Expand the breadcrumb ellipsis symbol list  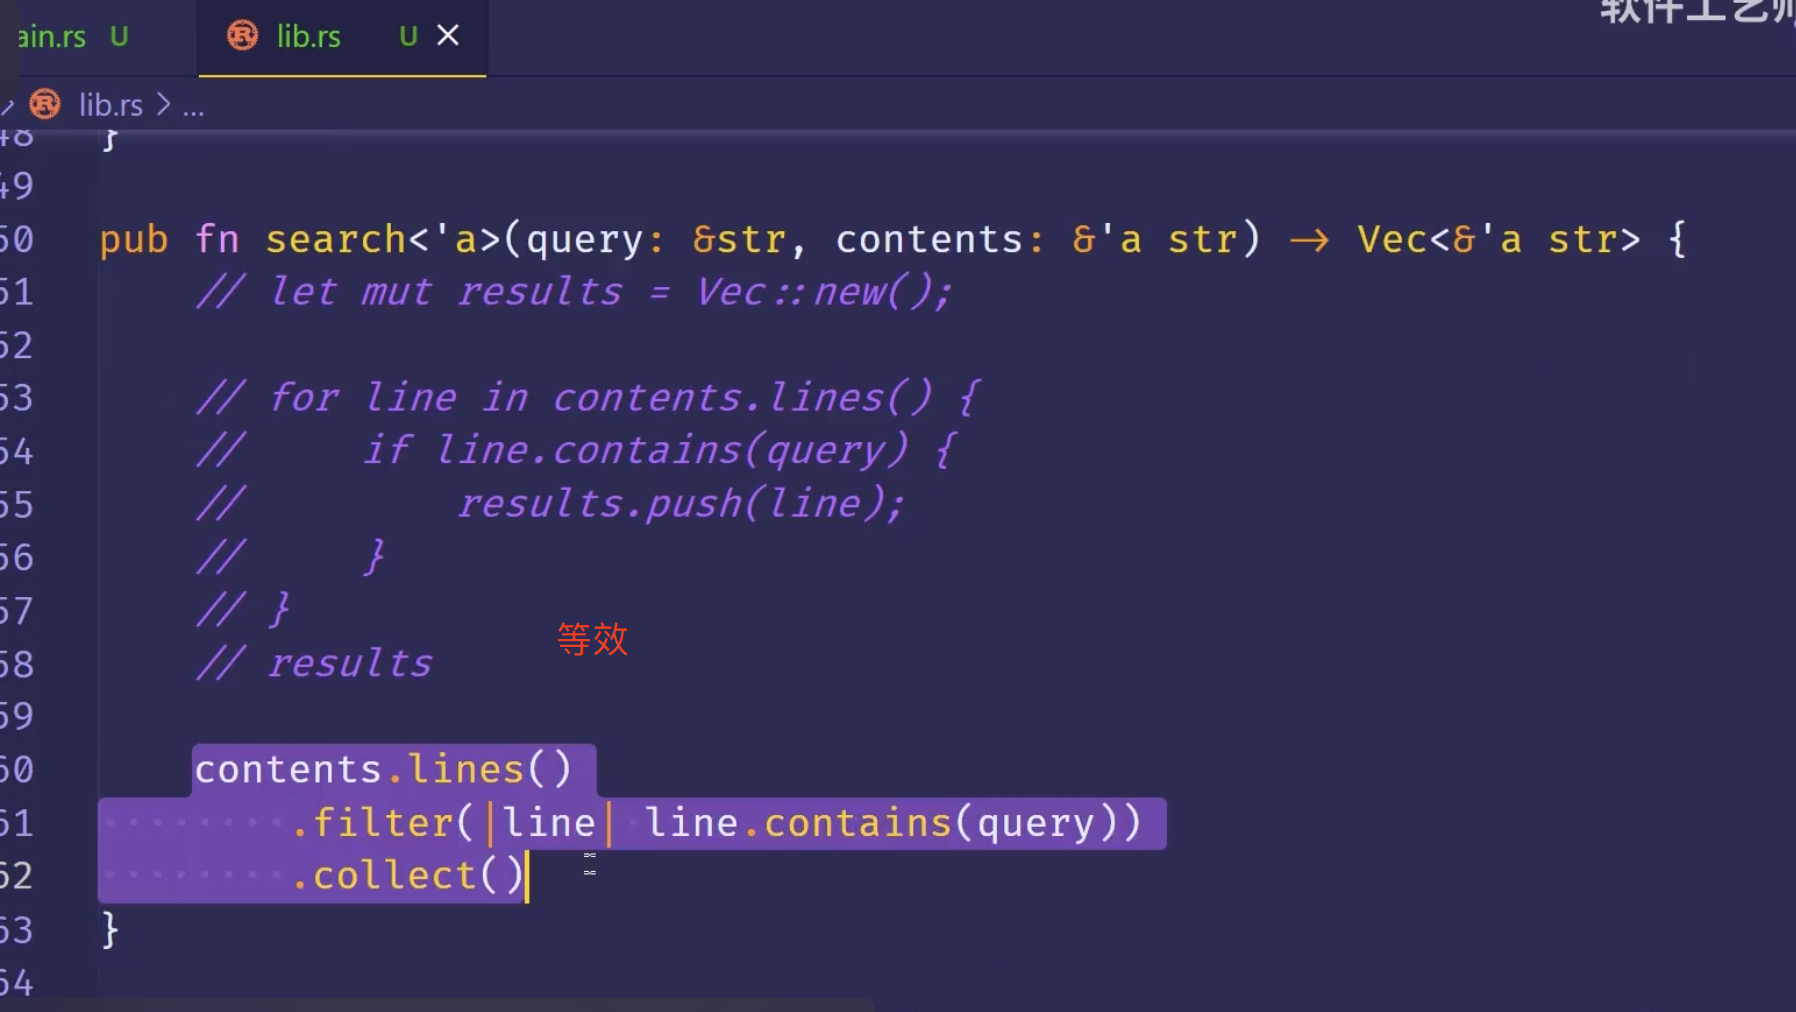click(193, 106)
